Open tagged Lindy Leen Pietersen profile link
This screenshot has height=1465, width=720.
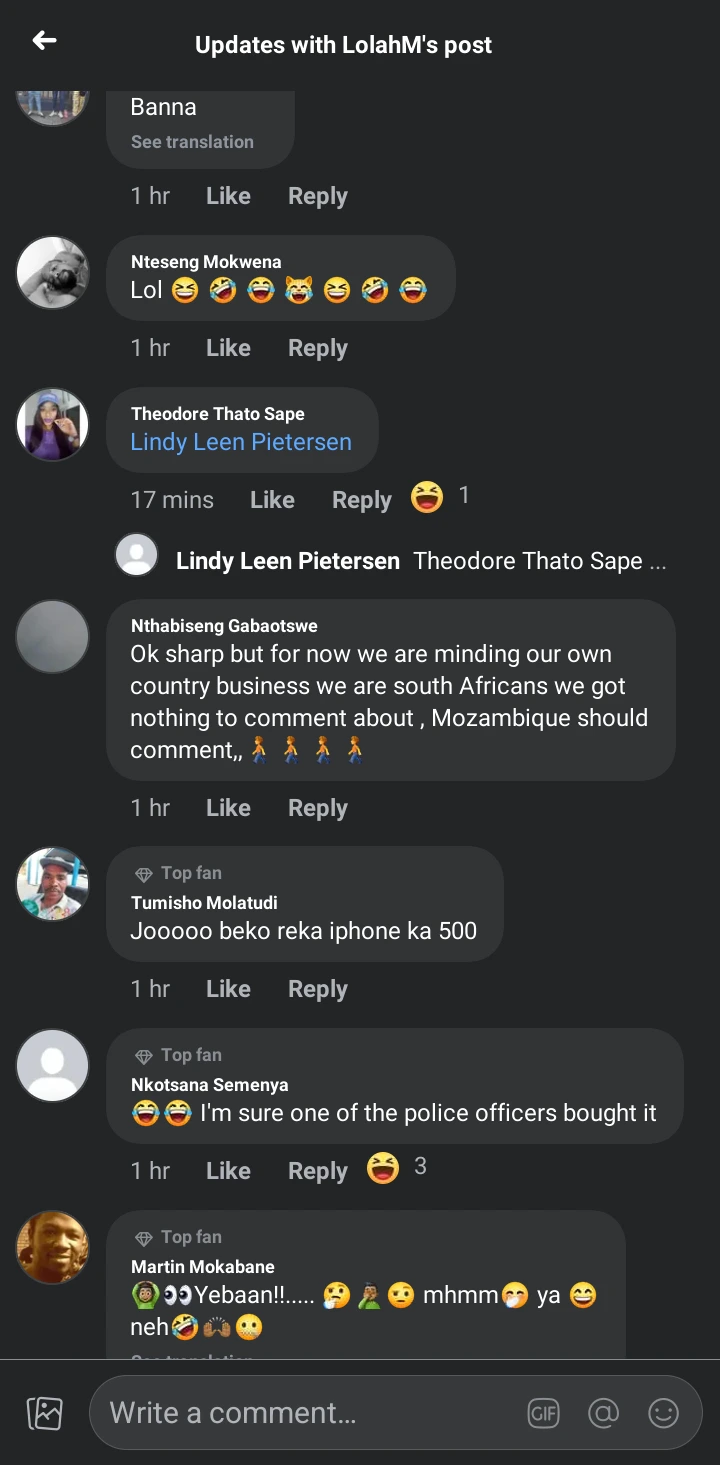tap(241, 442)
